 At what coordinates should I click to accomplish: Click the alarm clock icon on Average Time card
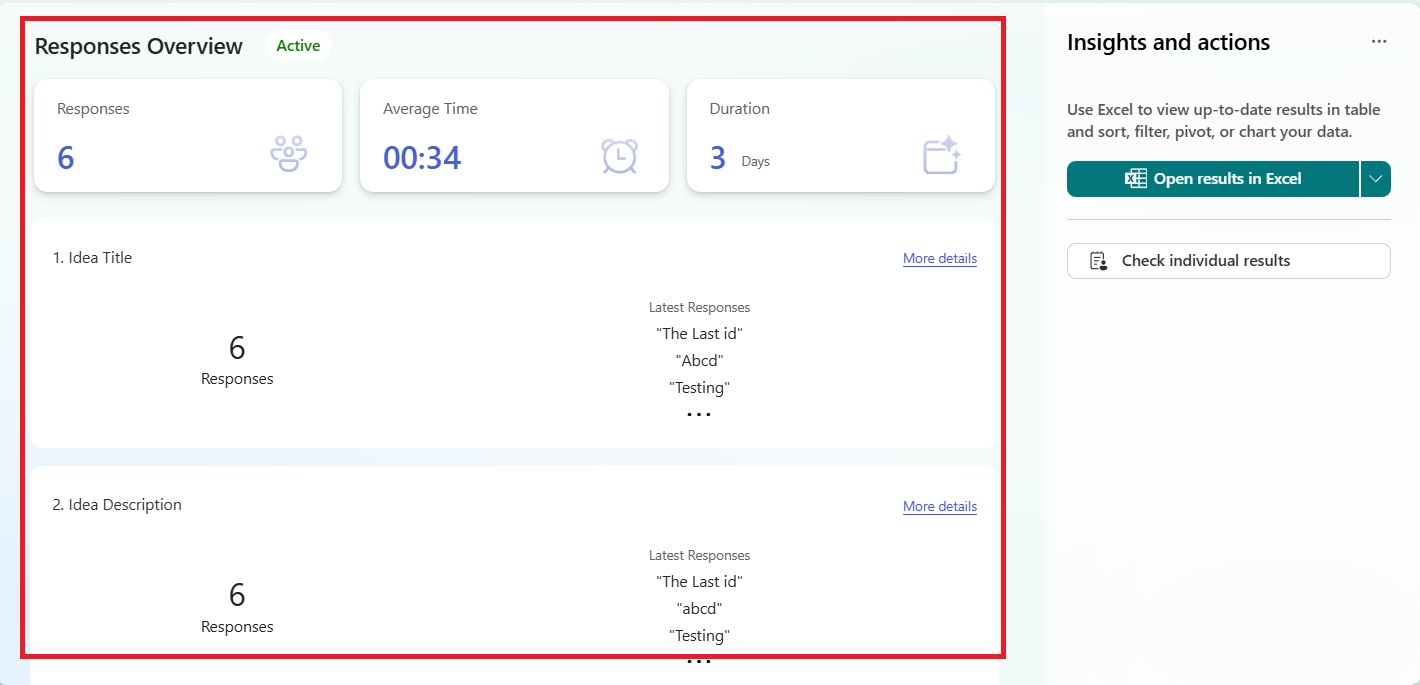click(x=619, y=156)
